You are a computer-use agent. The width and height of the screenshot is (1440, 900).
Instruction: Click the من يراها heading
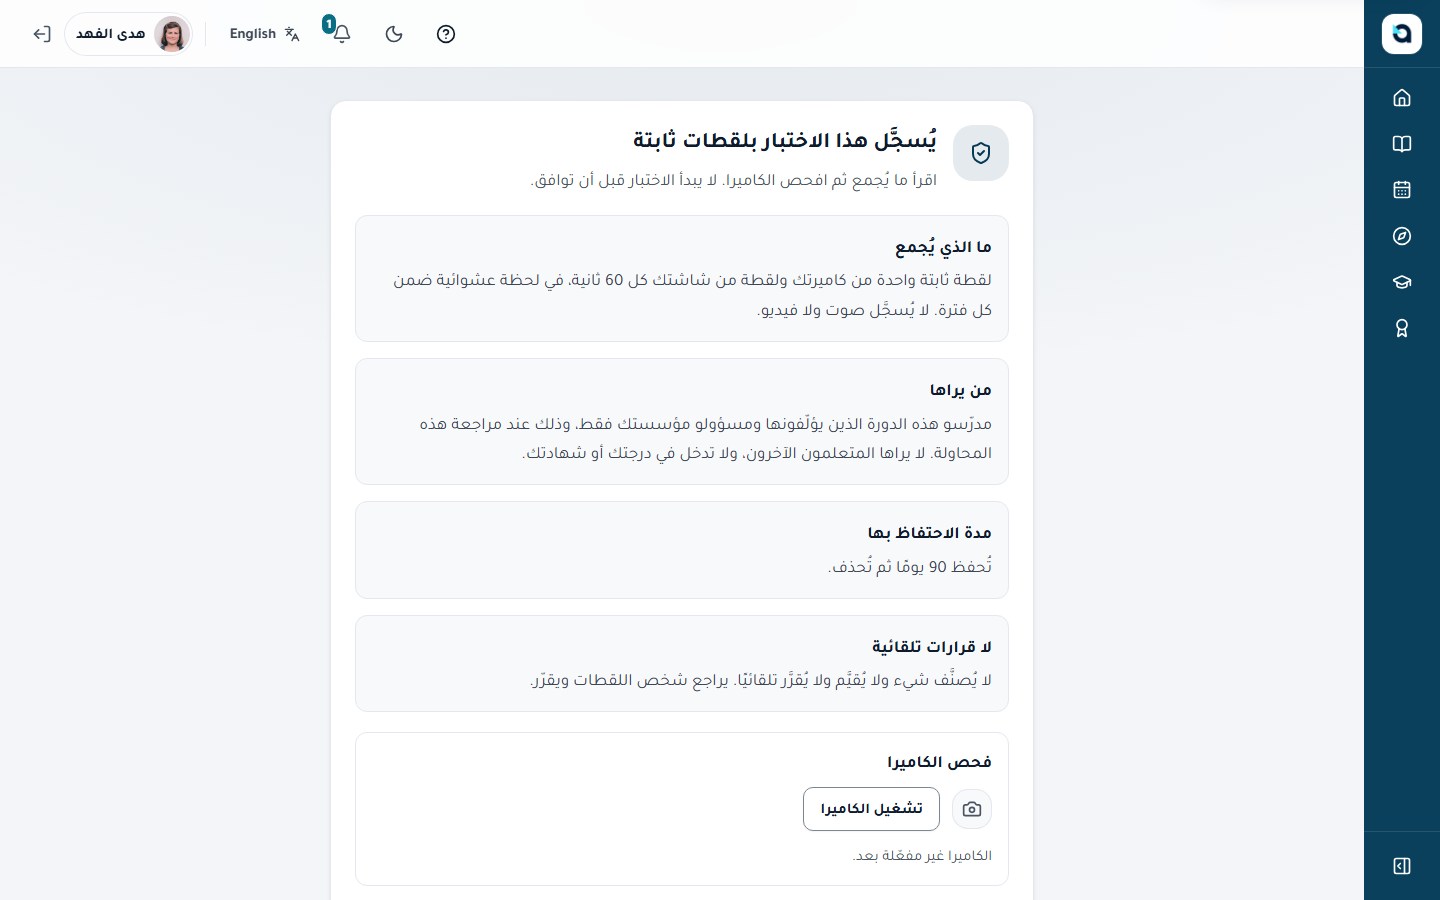point(961,390)
